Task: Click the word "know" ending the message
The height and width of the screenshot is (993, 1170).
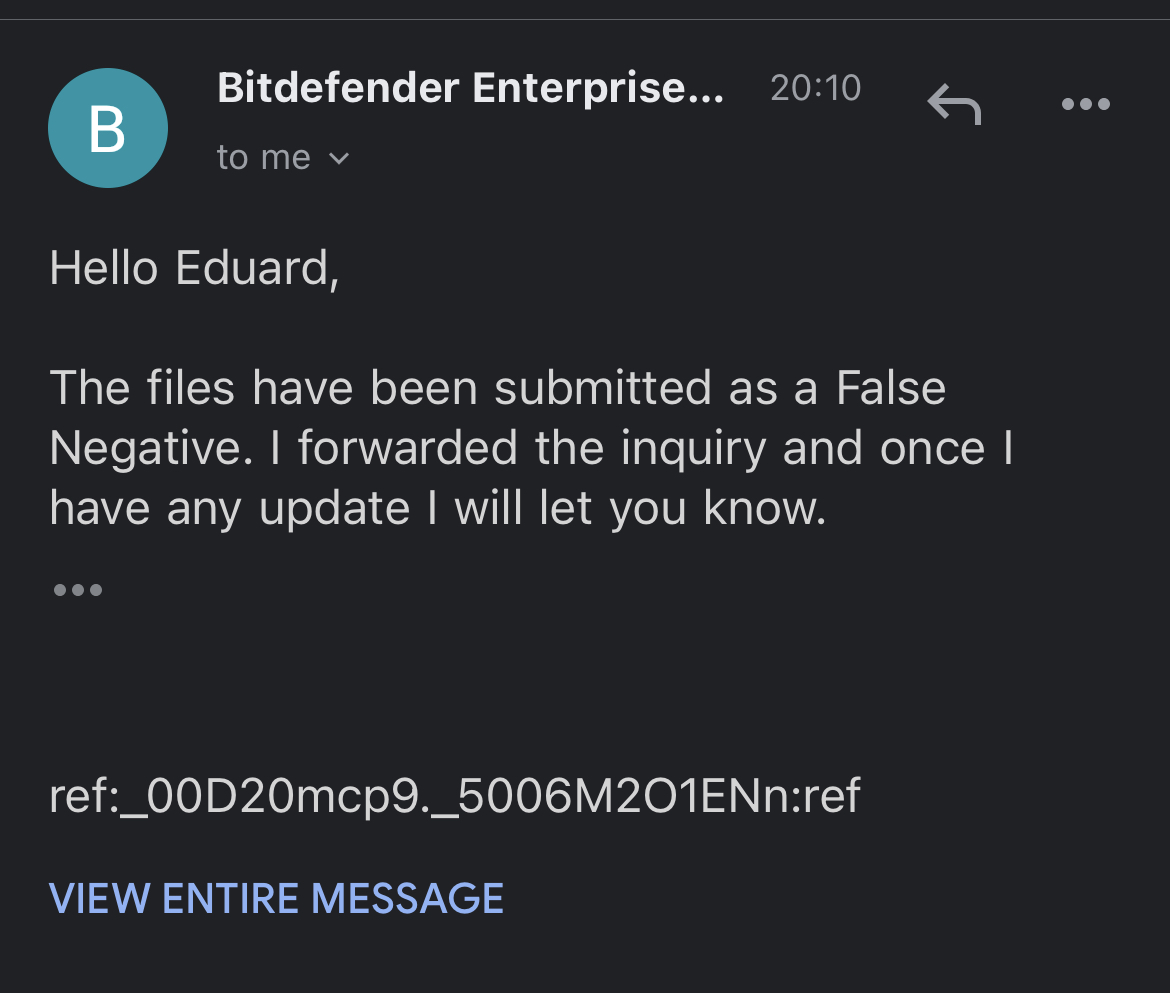Action: [764, 509]
